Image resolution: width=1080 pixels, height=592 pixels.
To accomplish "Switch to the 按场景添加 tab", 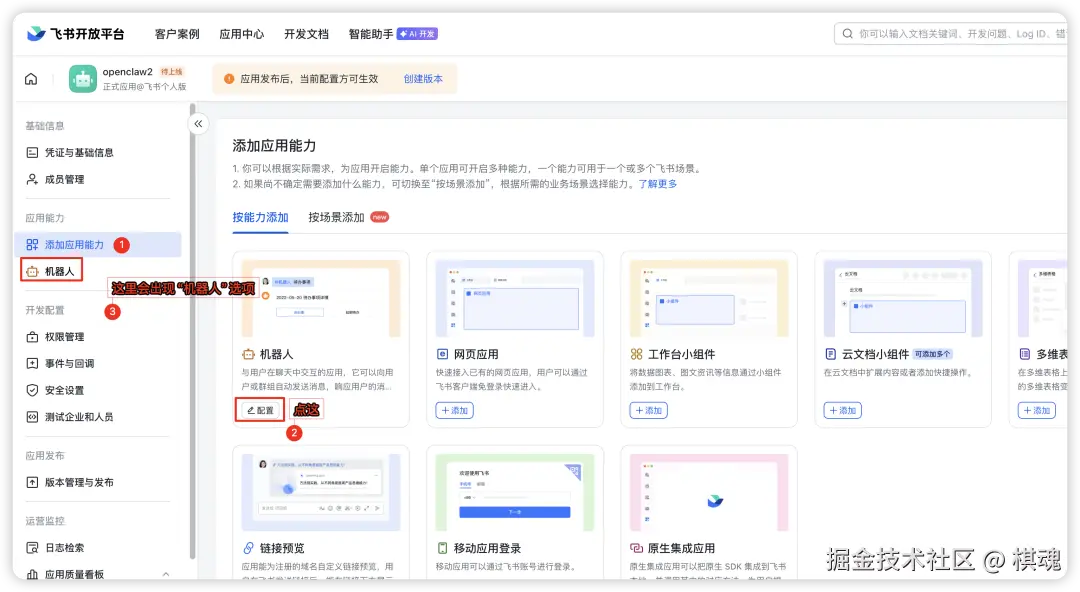I will click(x=336, y=217).
